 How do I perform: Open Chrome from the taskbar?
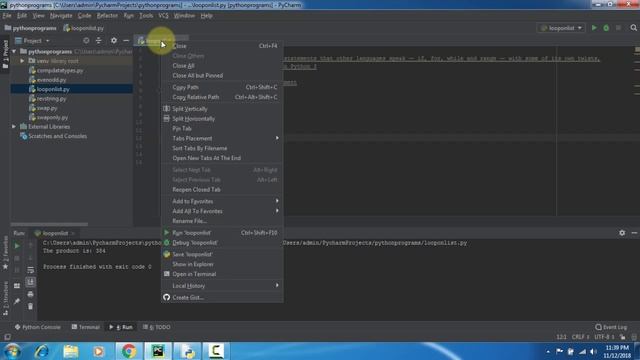coord(129,351)
